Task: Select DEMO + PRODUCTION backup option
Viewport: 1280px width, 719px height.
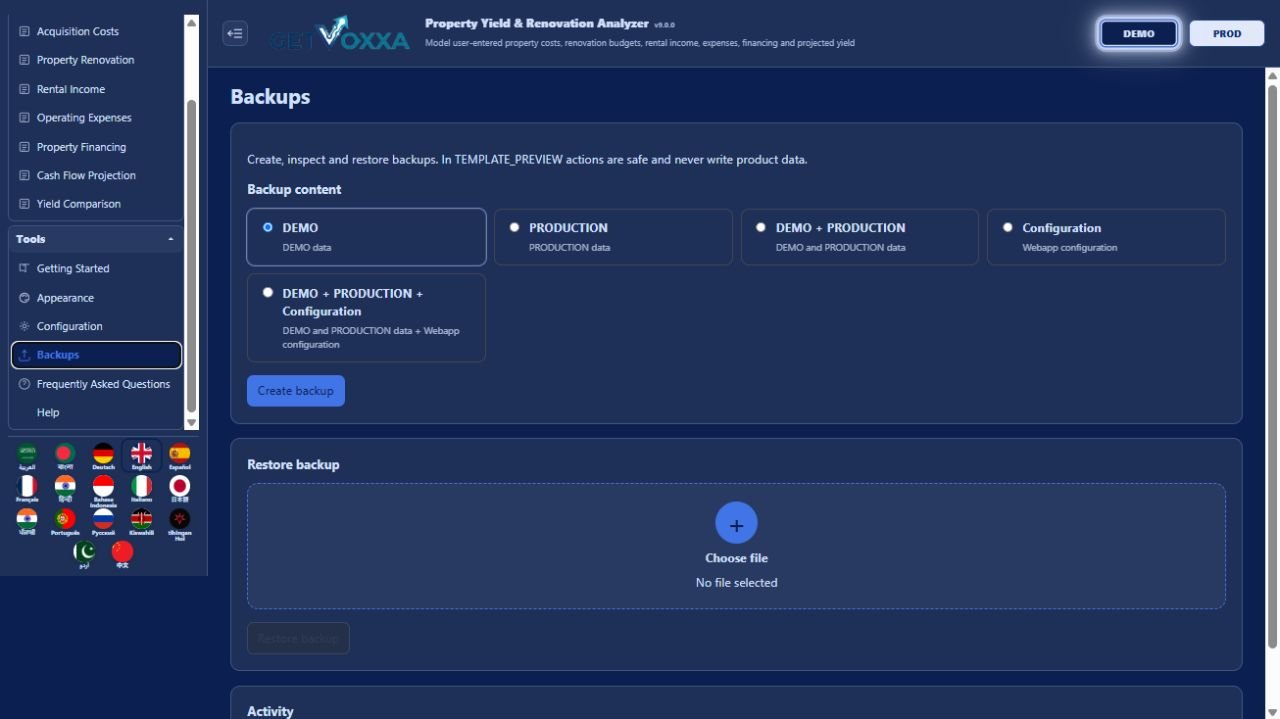Action: (x=859, y=237)
